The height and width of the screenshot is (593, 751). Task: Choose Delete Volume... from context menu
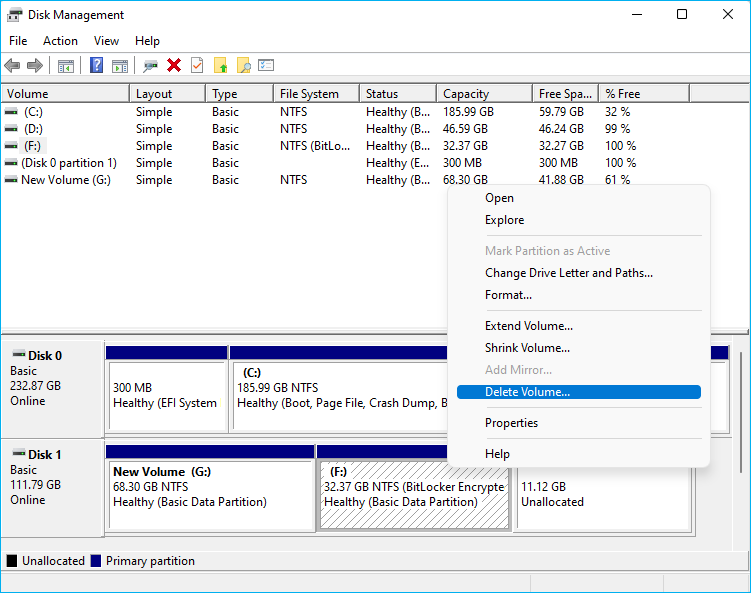click(x=527, y=392)
